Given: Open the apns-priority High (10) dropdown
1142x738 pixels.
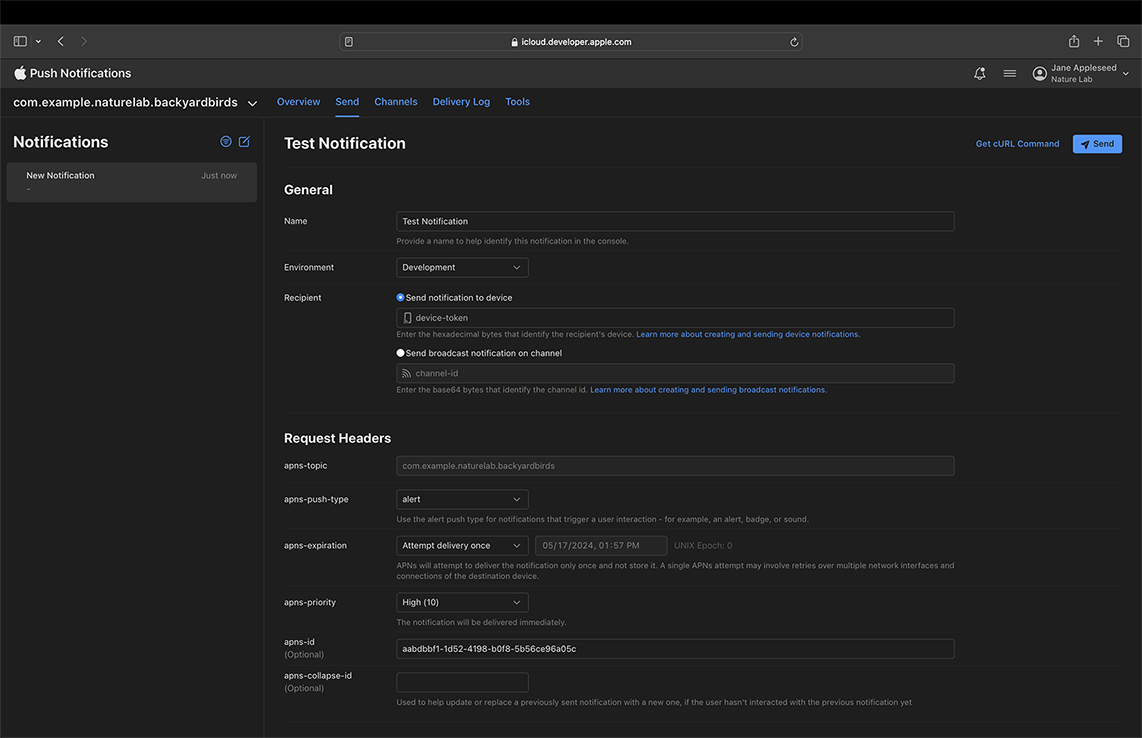Looking at the screenshot, I should (x=462, y=602).
